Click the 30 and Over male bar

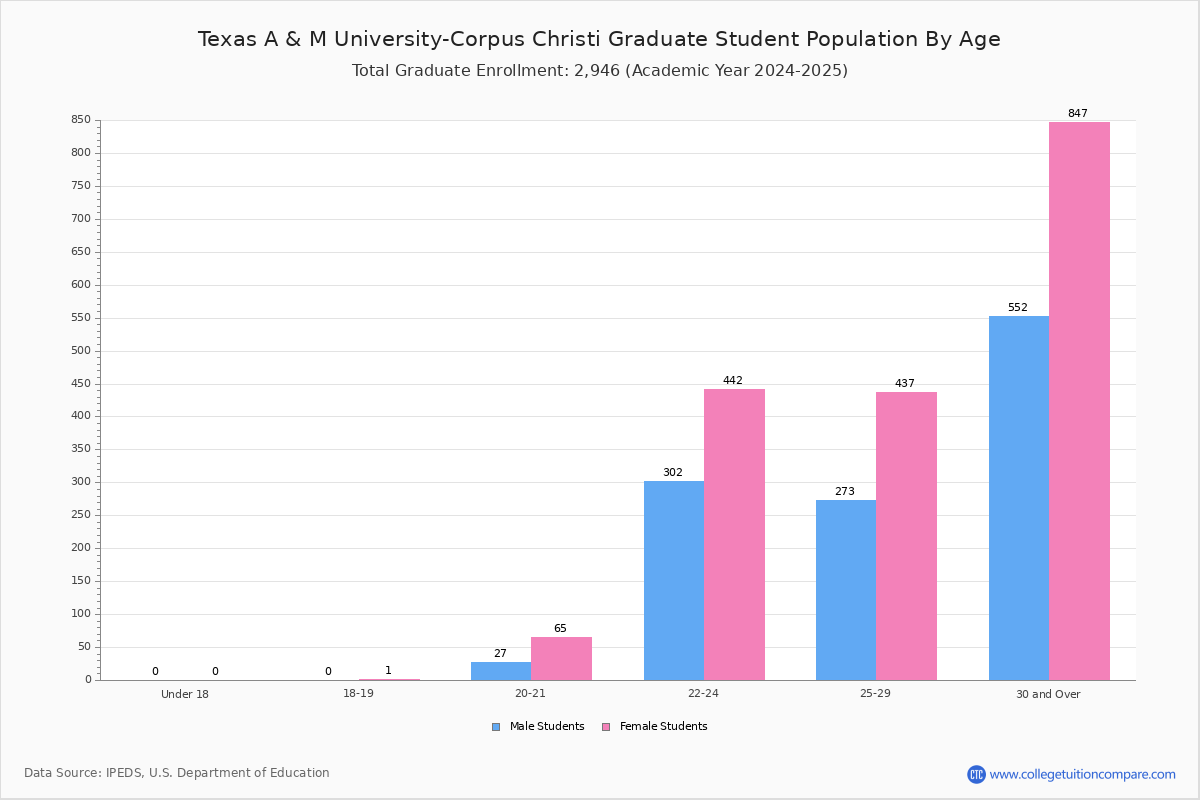(x=1019, y=498)
